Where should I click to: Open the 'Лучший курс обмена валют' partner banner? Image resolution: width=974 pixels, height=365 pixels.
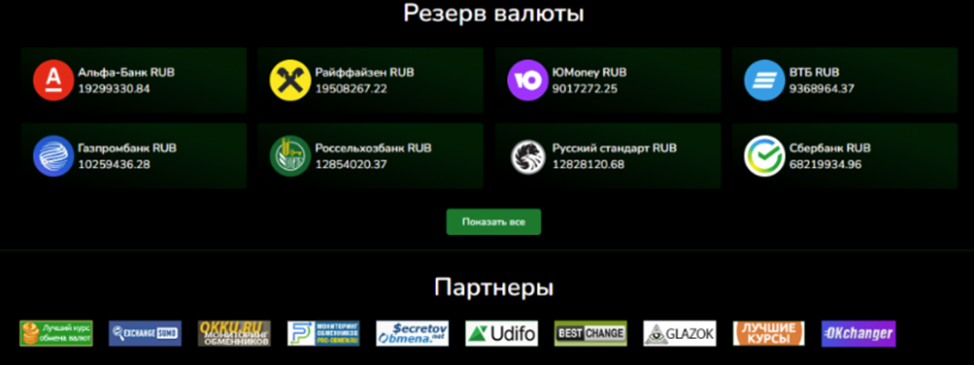coord(56,333)
